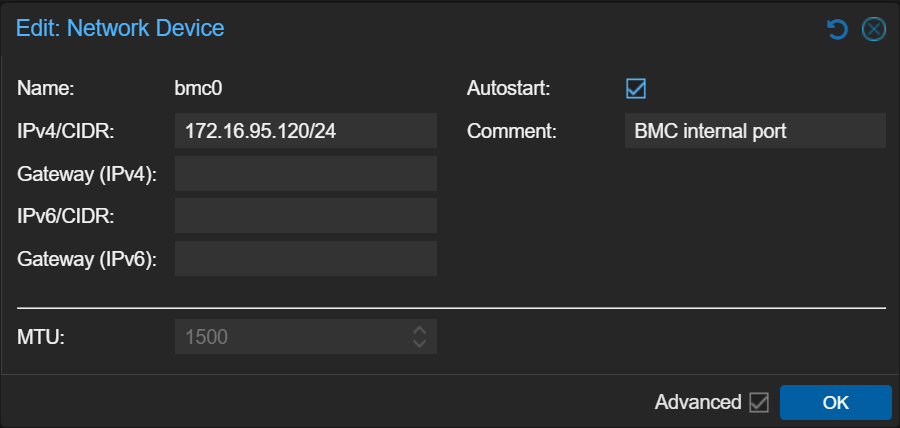Image resolution: width=900 pixels, height=428 pixels.
Task: Click the reset form icon in header
Action: (x=837, y=29)
